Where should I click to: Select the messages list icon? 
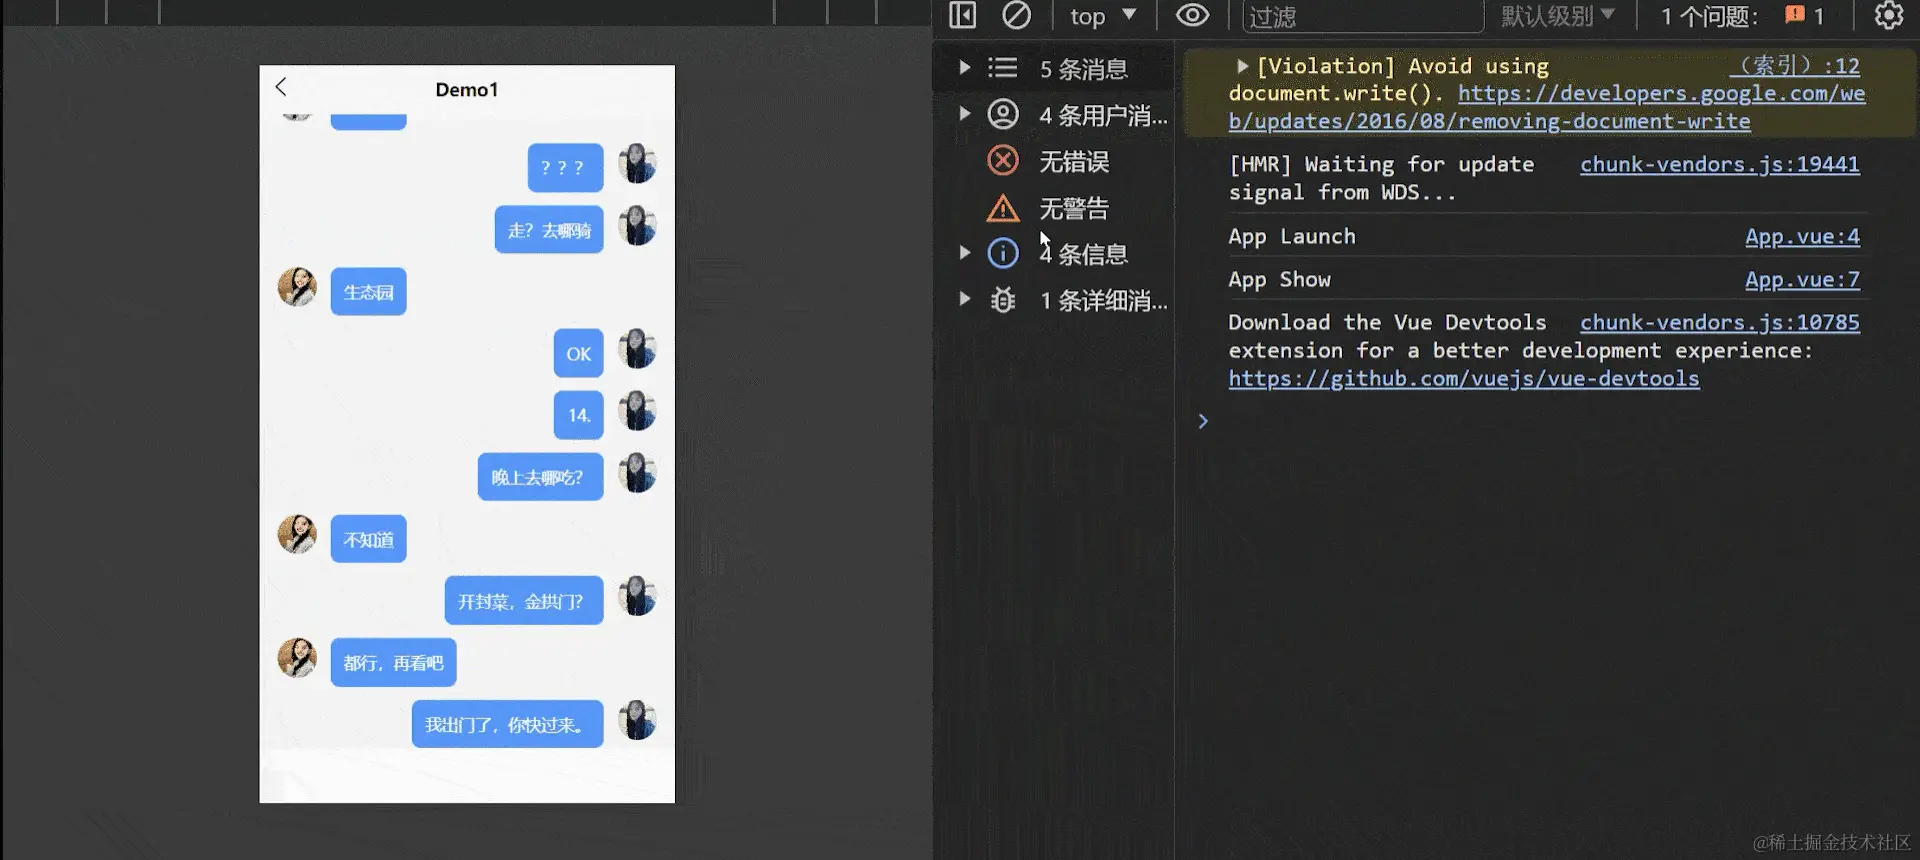pyautogui.click(x=1002, y=68)
